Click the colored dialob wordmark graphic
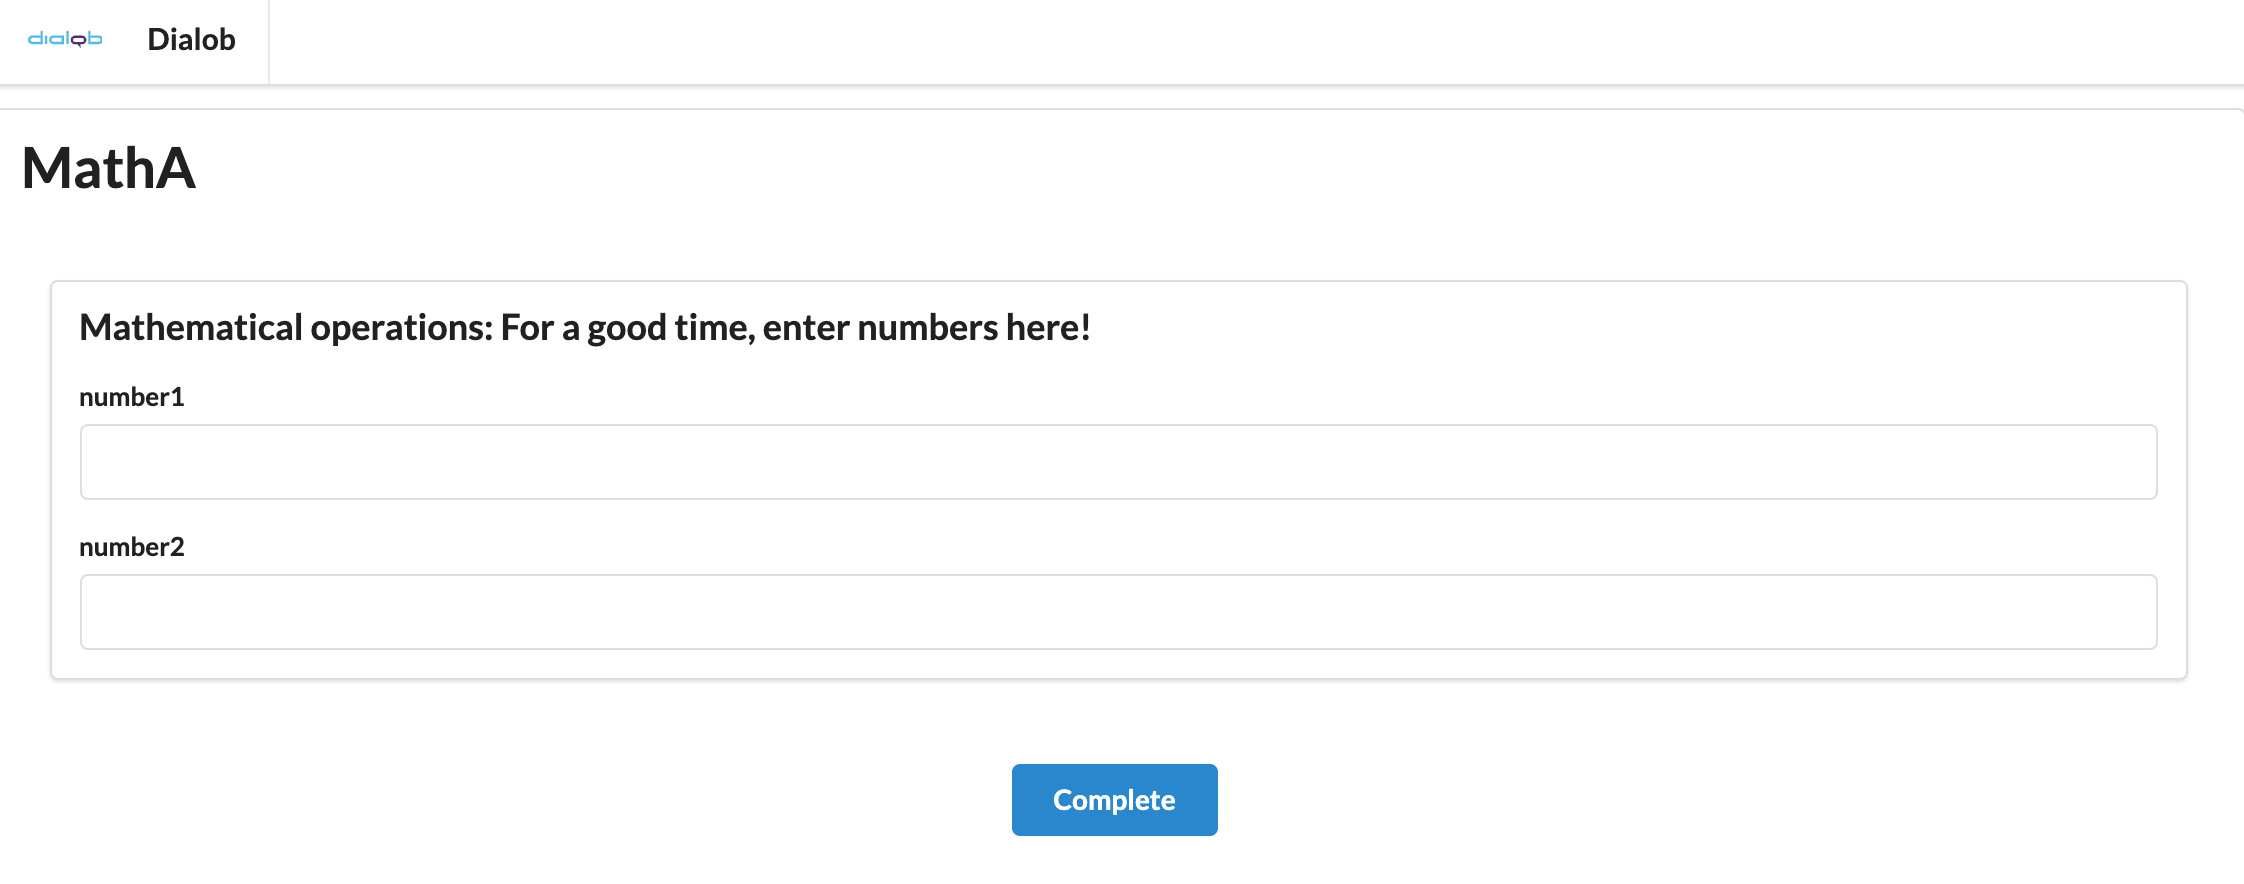Viewport: 2244px width, 884px height. (x=65, y=40)
